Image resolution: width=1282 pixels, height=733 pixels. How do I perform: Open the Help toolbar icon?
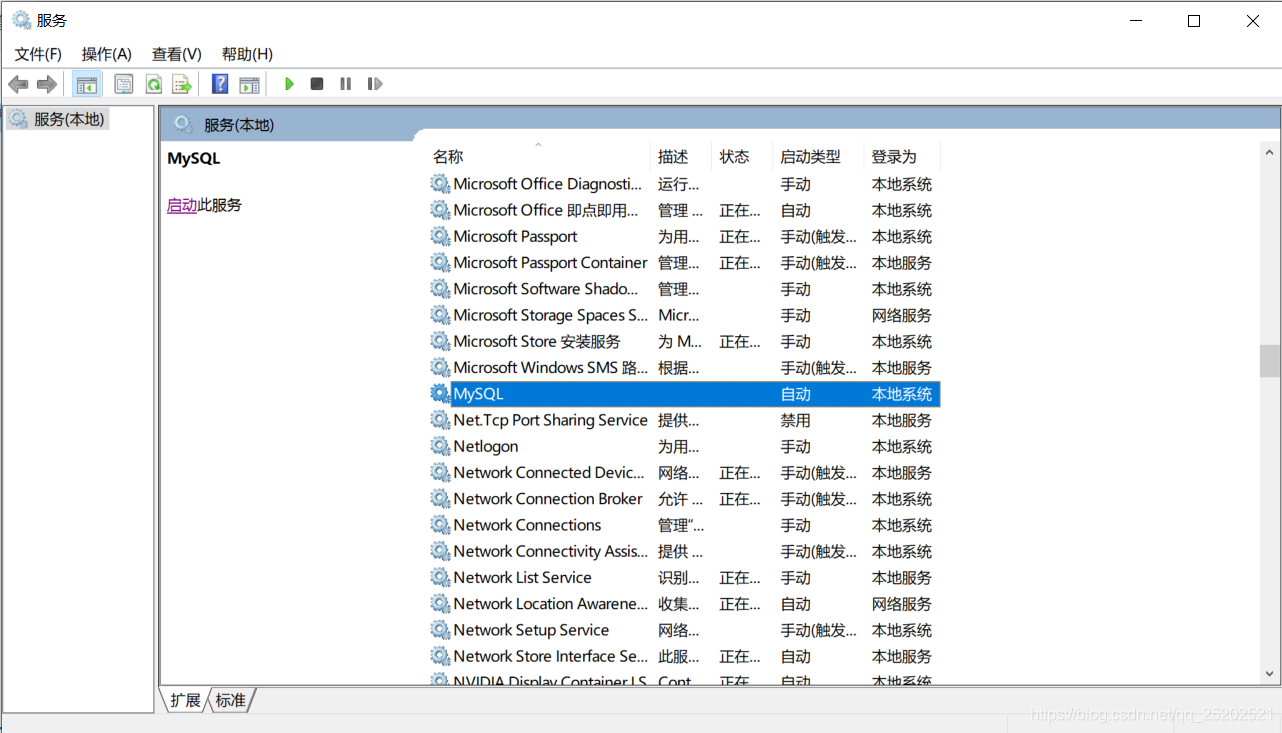[220, 84]
